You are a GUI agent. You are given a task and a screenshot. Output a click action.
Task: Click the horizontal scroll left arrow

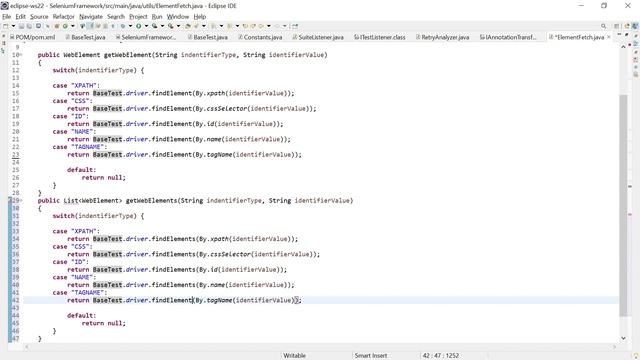point(27,347)
